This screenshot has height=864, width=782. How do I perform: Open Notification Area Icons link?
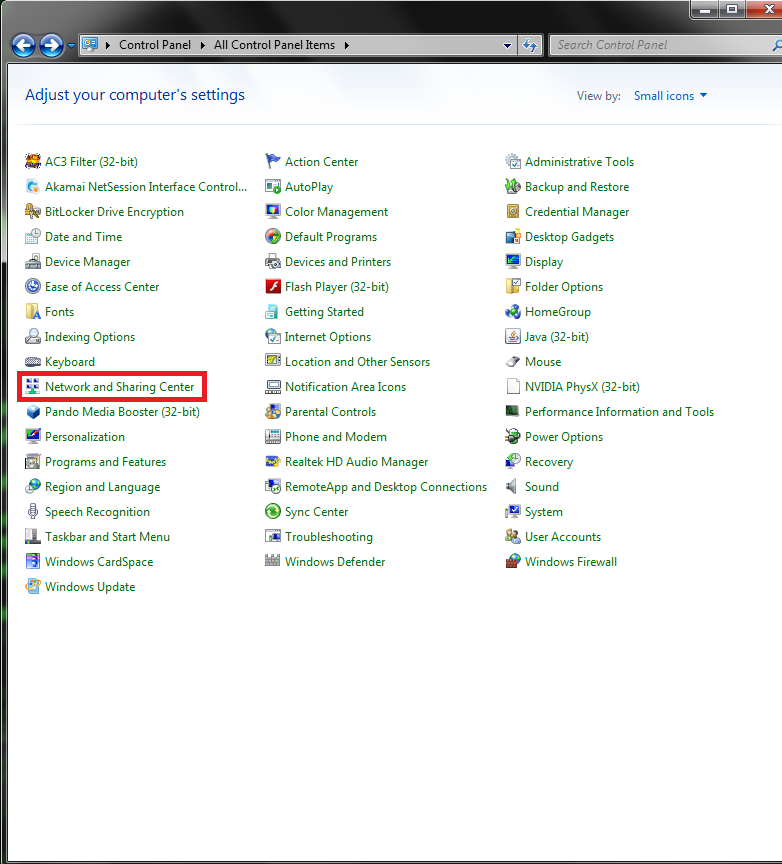(x=345, y=387)
